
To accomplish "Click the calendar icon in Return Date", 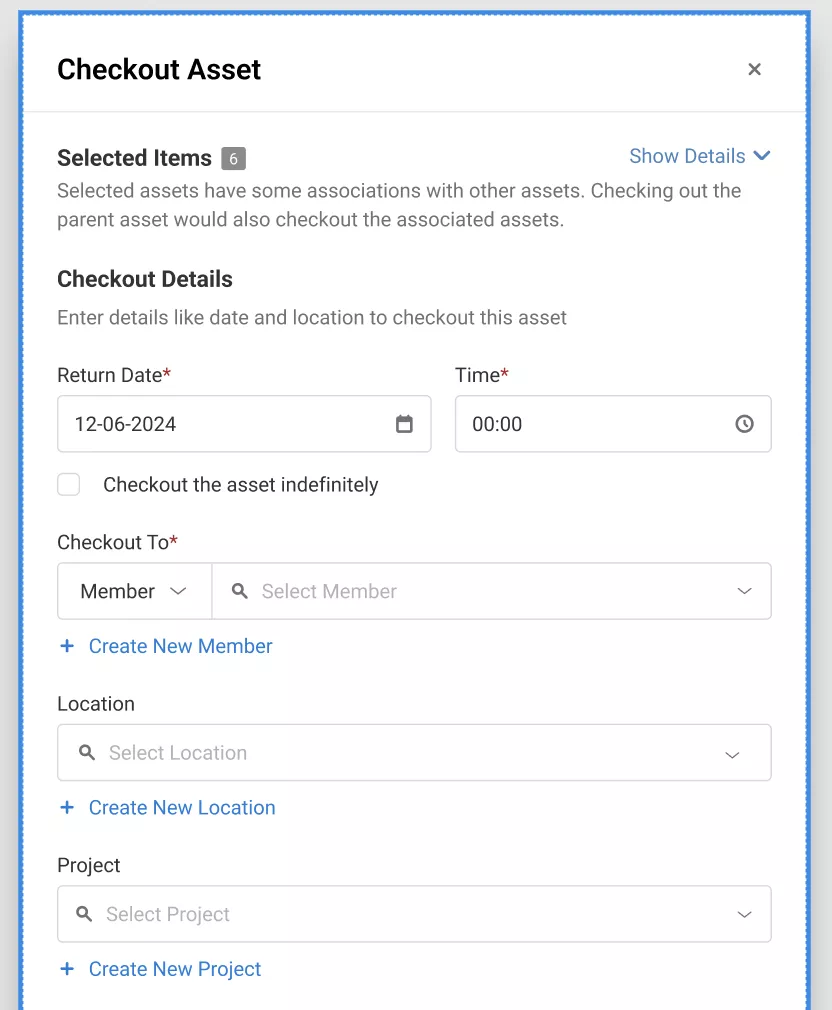I will (404, 424).
